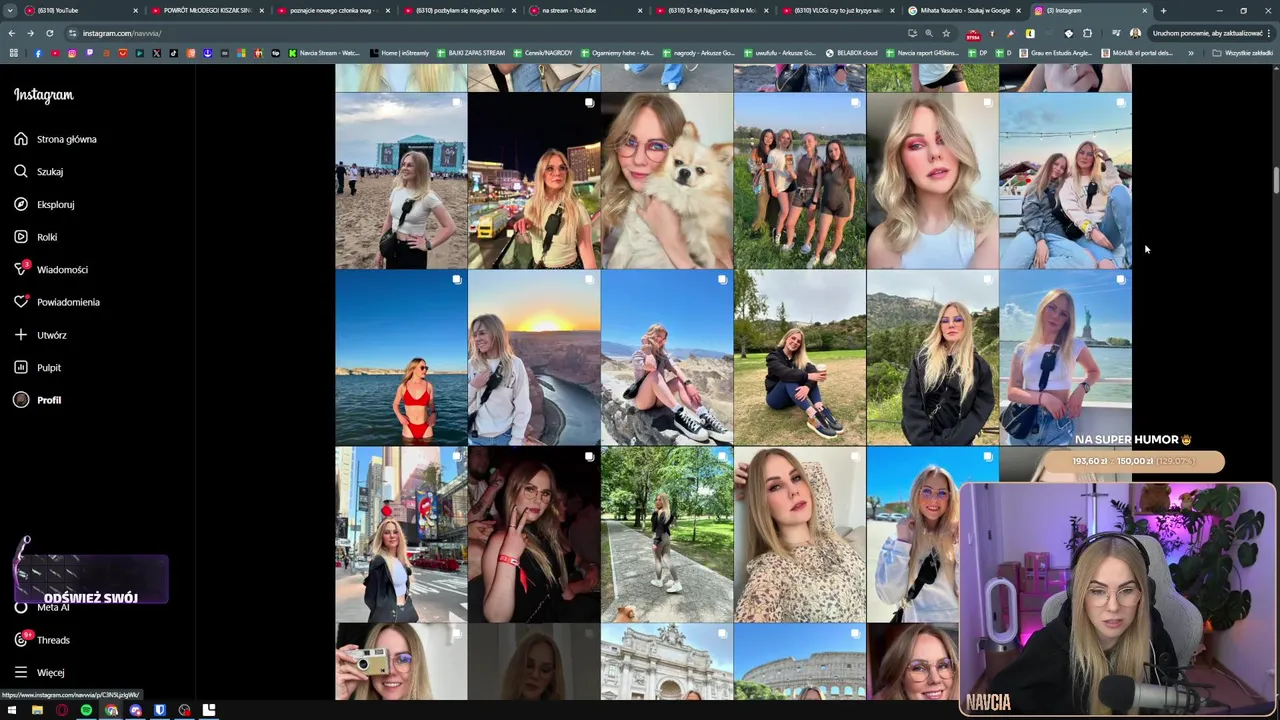Open Rolki reels icon
The height and width of the screenshot is (720, 1280).
pos(21,237)
